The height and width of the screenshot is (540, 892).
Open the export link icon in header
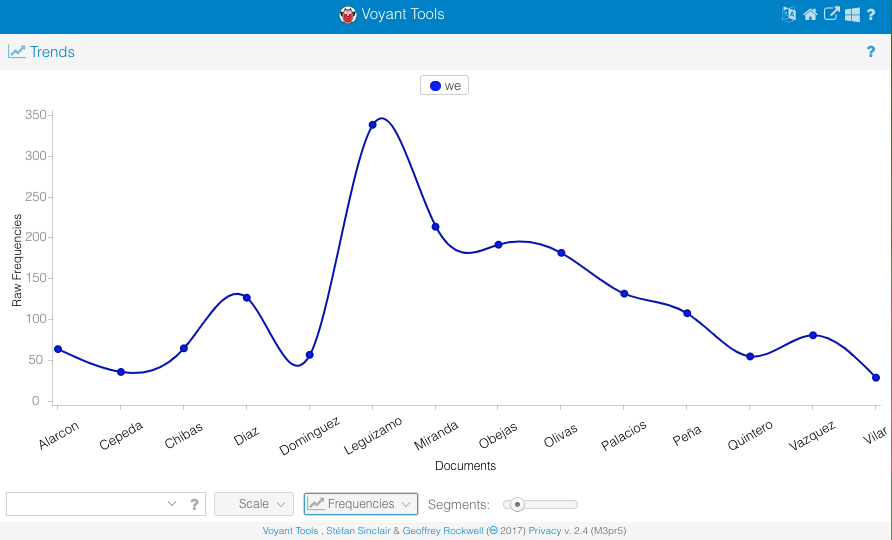coord(831,14)
